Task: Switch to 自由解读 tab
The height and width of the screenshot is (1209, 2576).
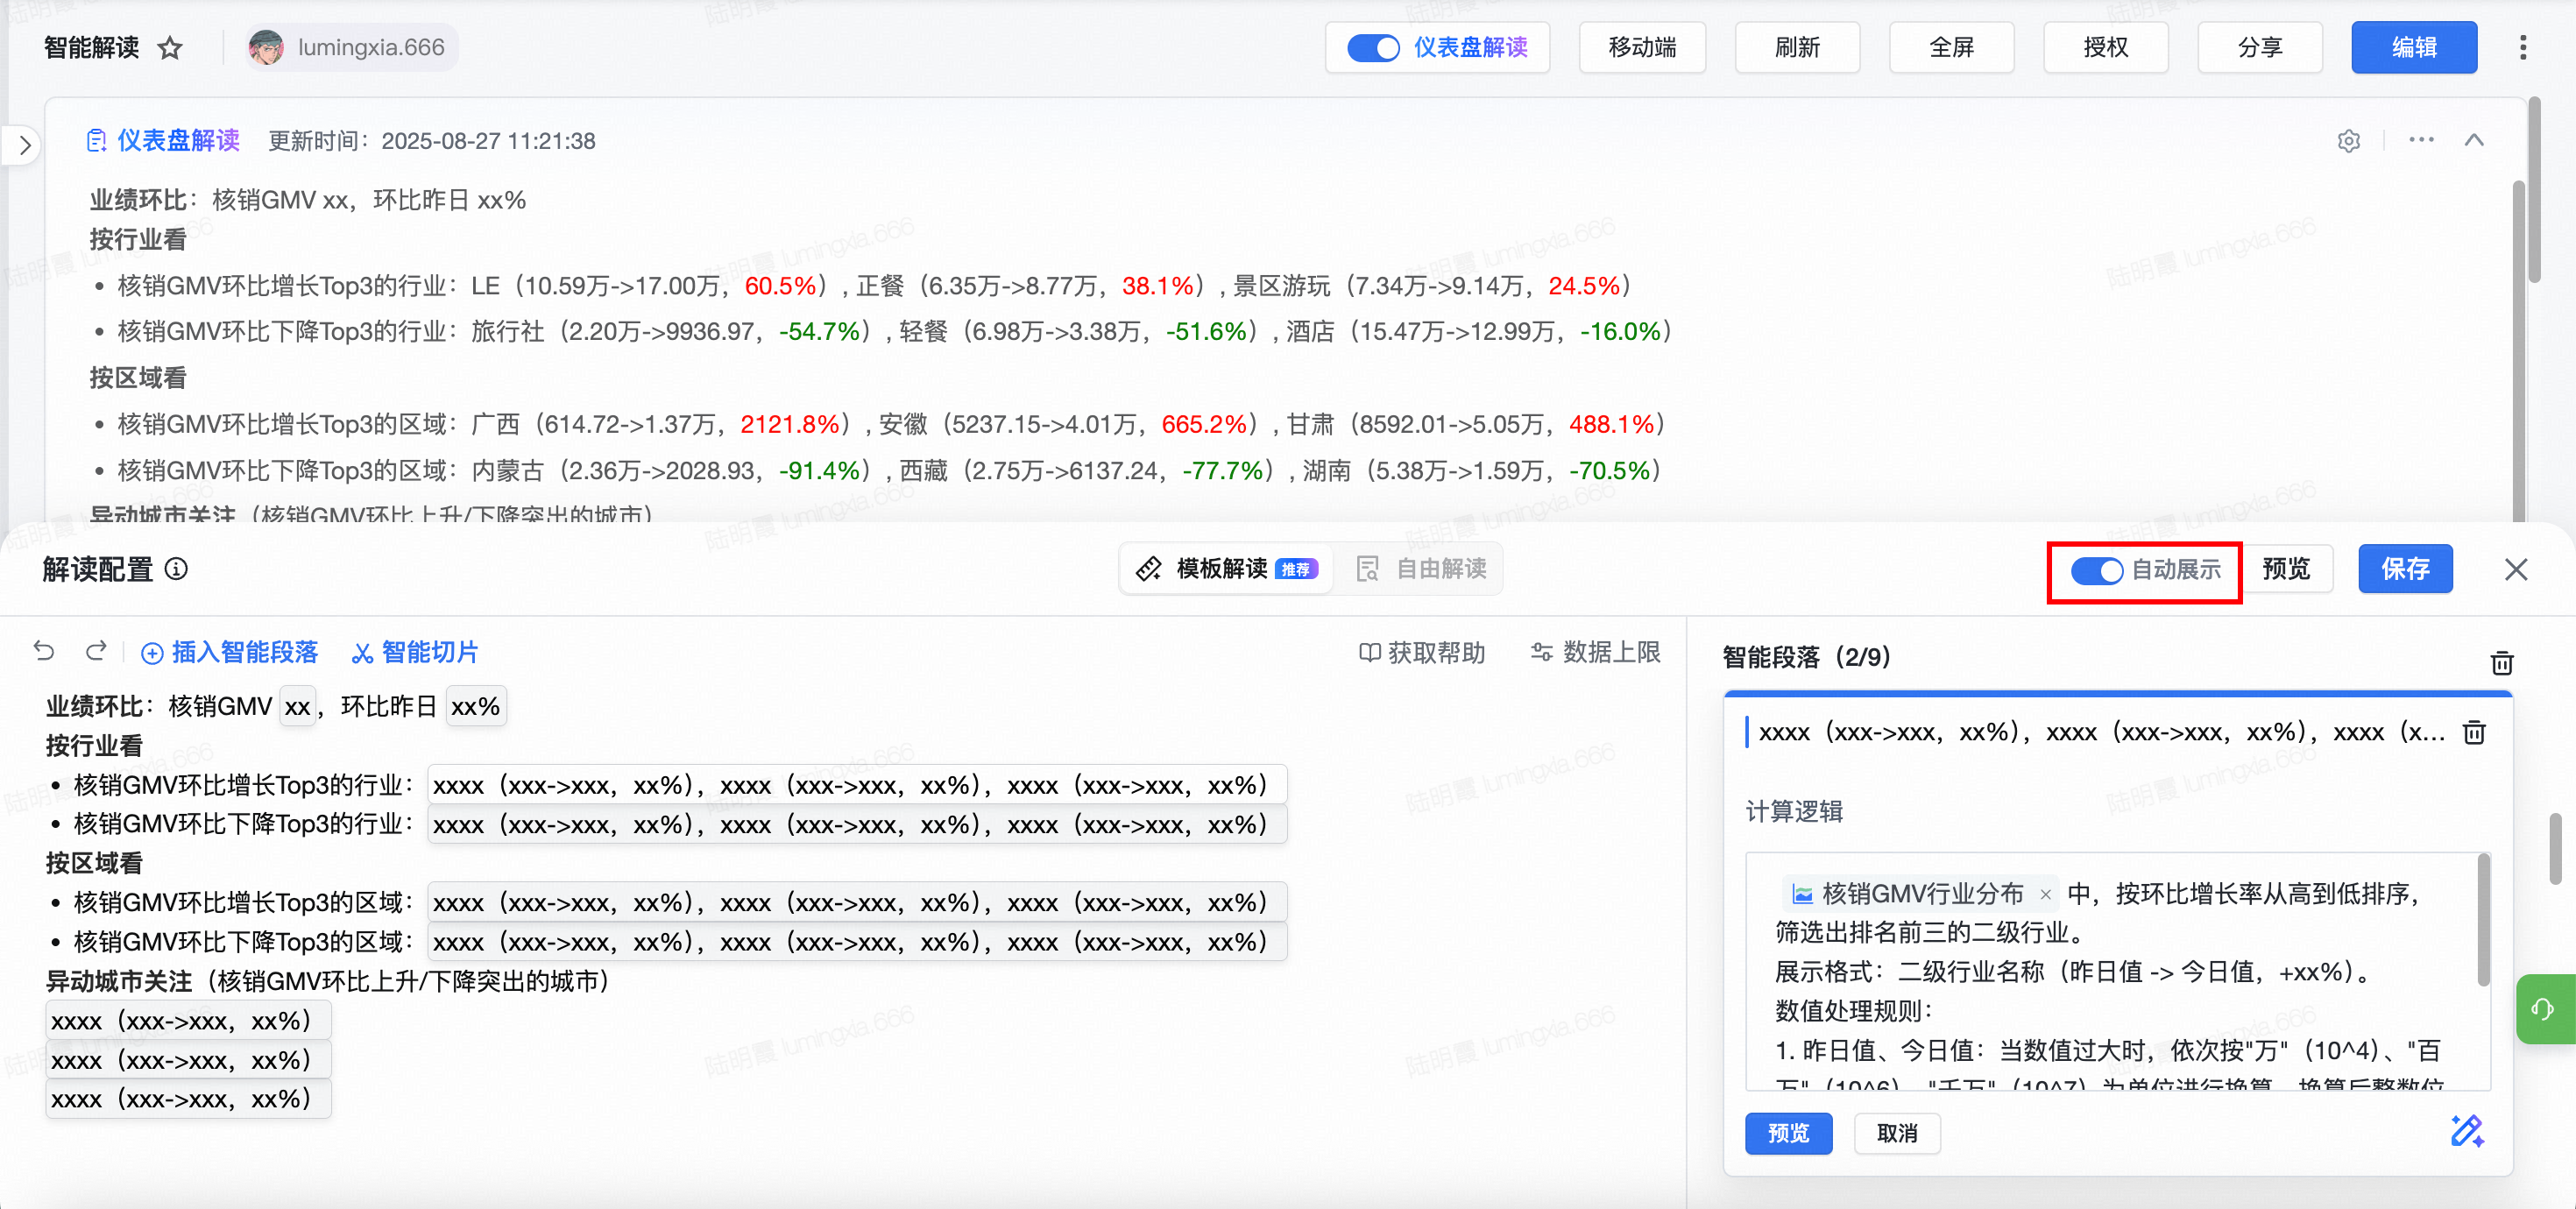Action: (1421, 569)
